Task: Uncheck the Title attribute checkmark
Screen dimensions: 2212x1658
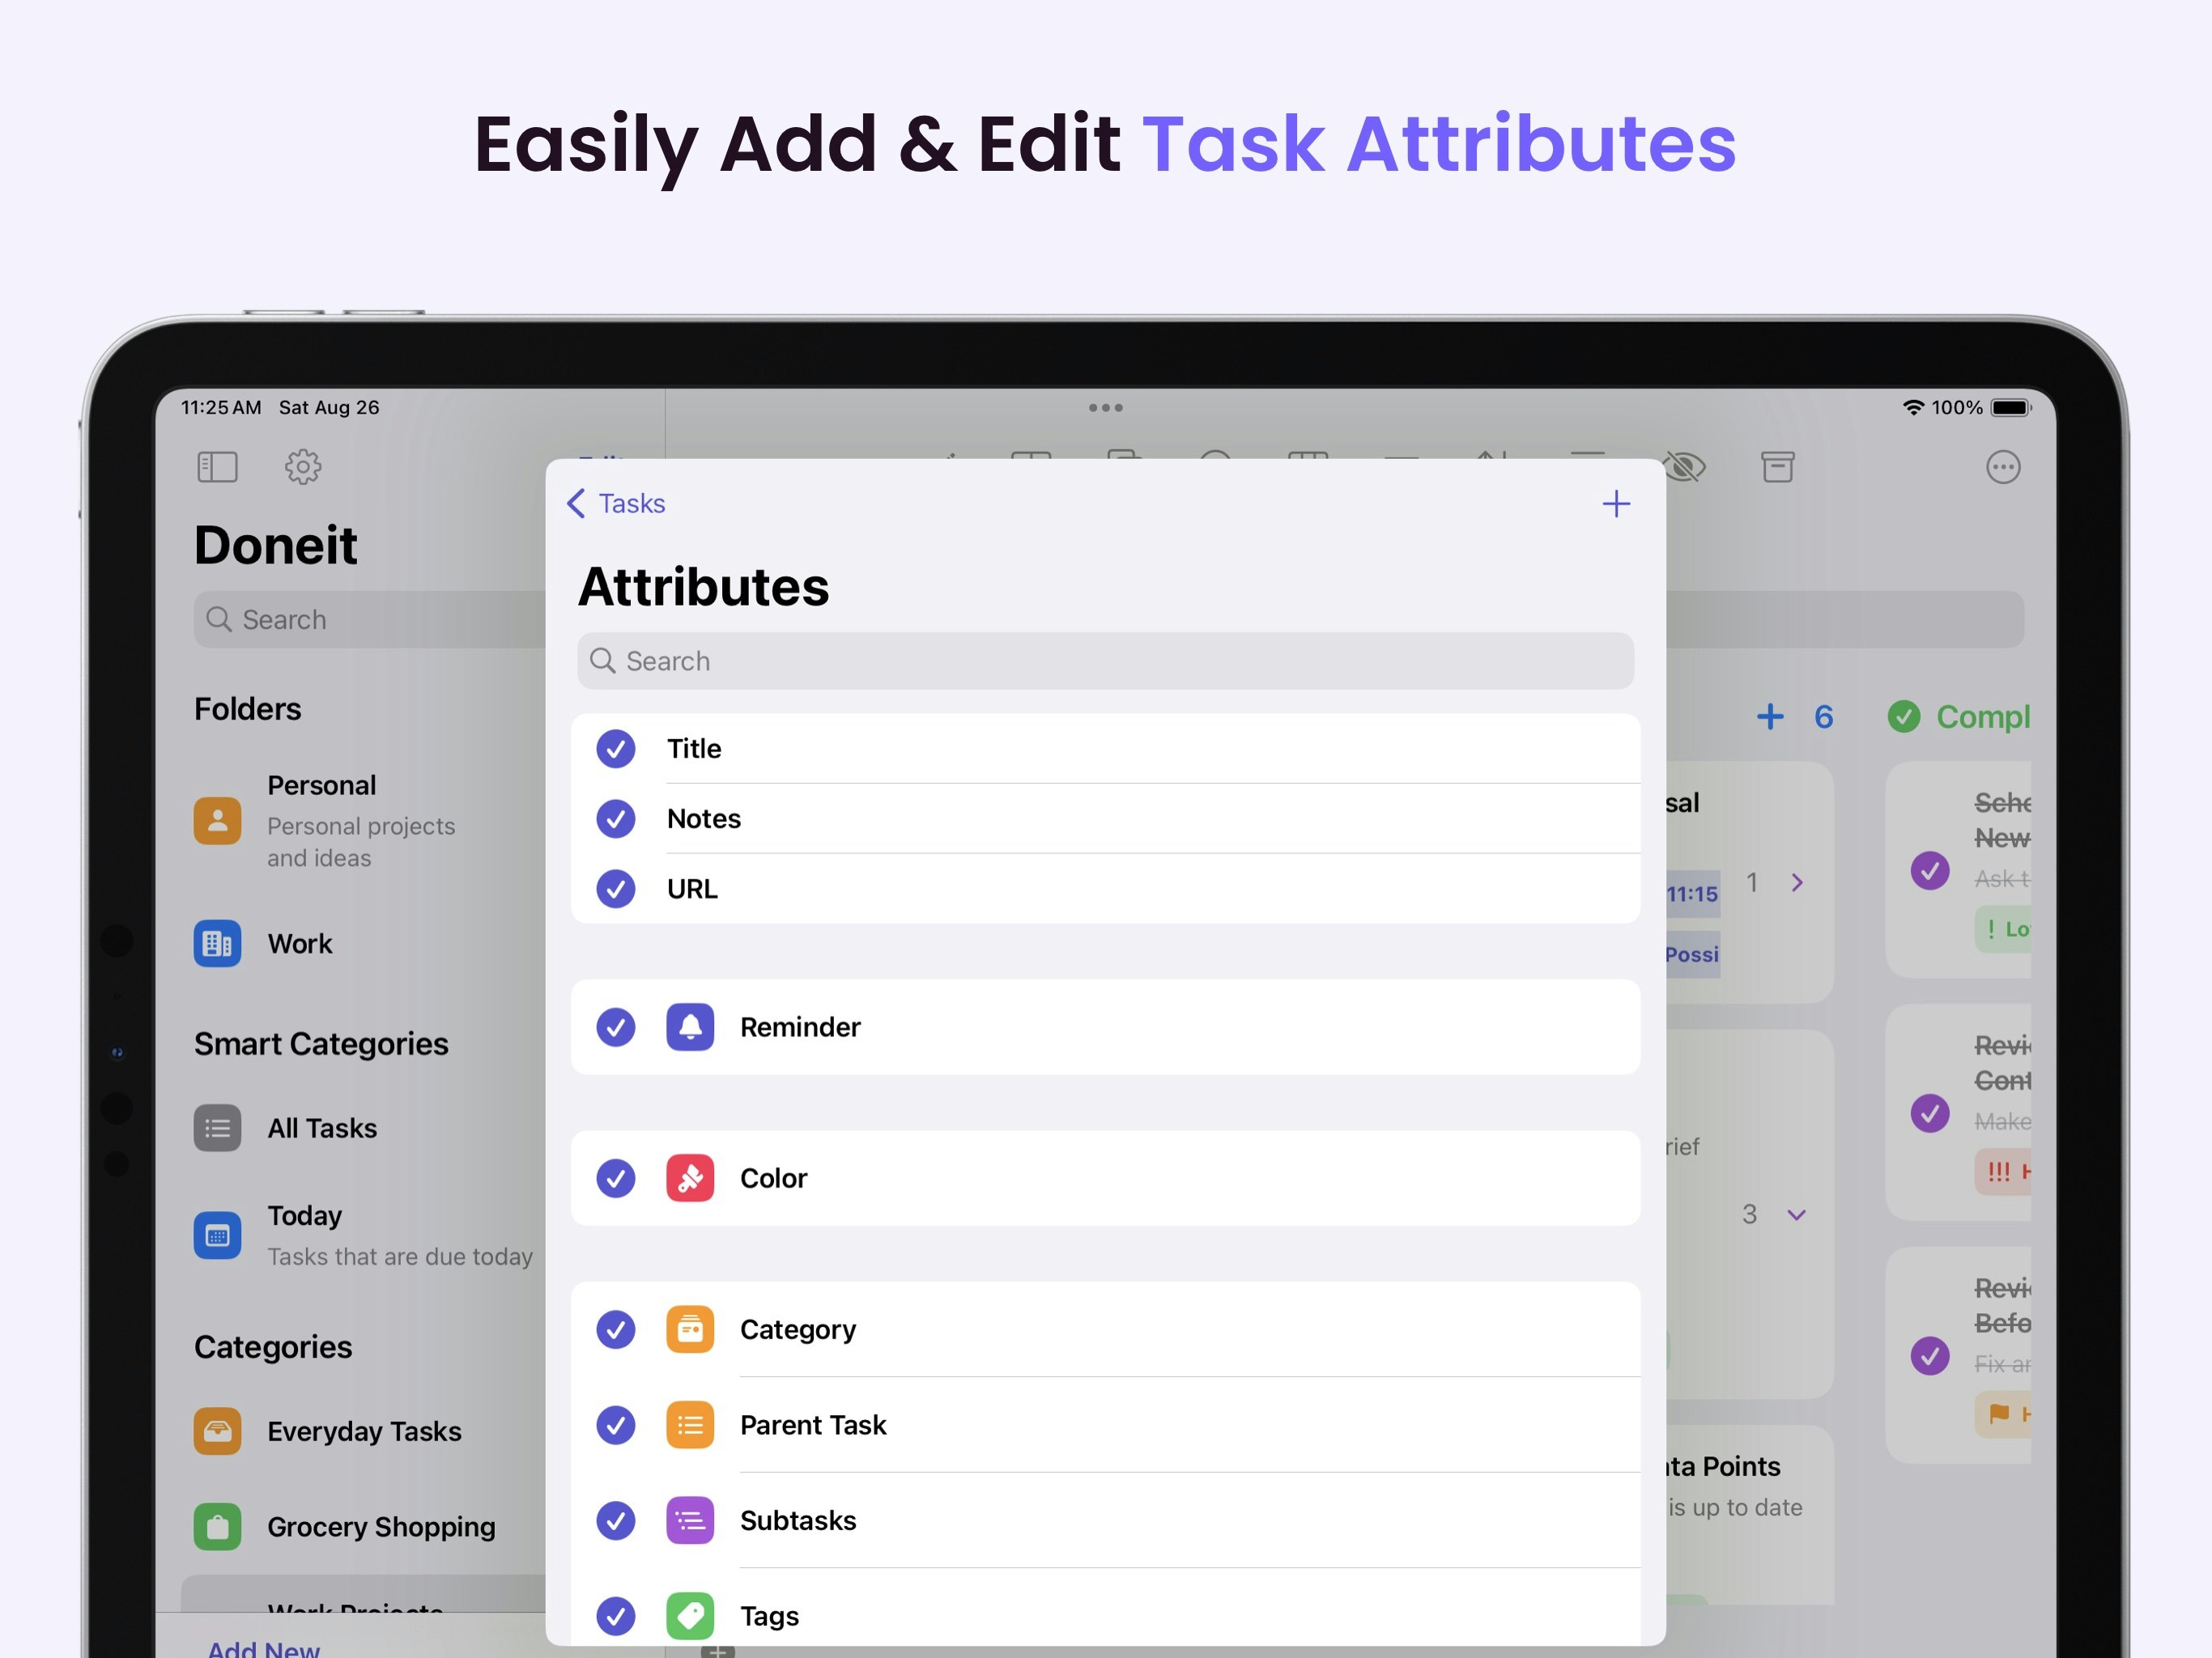Action: pos(616,749)
